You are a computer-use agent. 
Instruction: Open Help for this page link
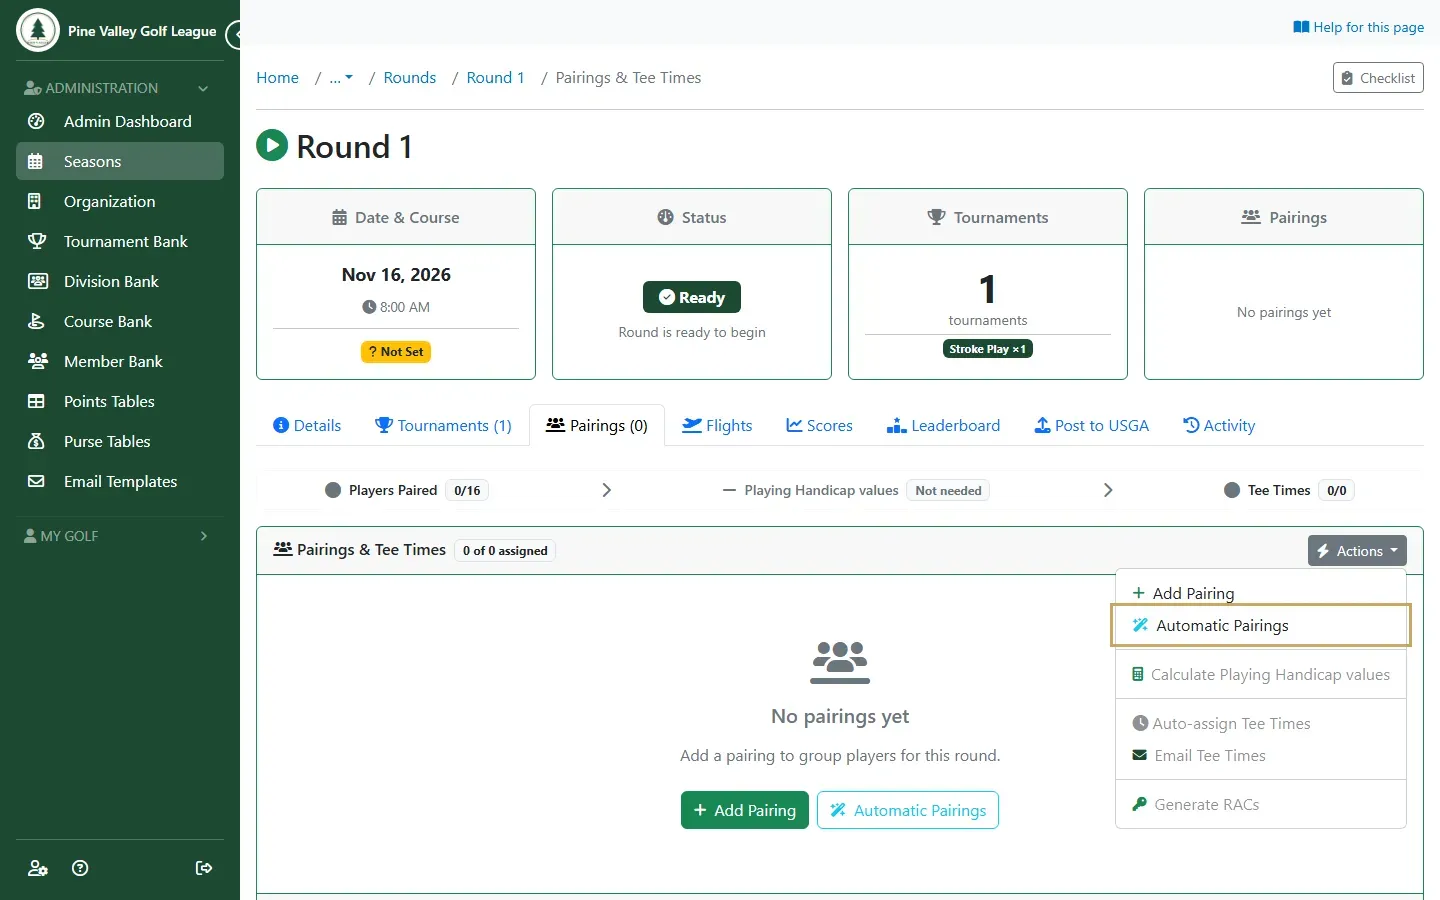click(x=1358, y=27)
